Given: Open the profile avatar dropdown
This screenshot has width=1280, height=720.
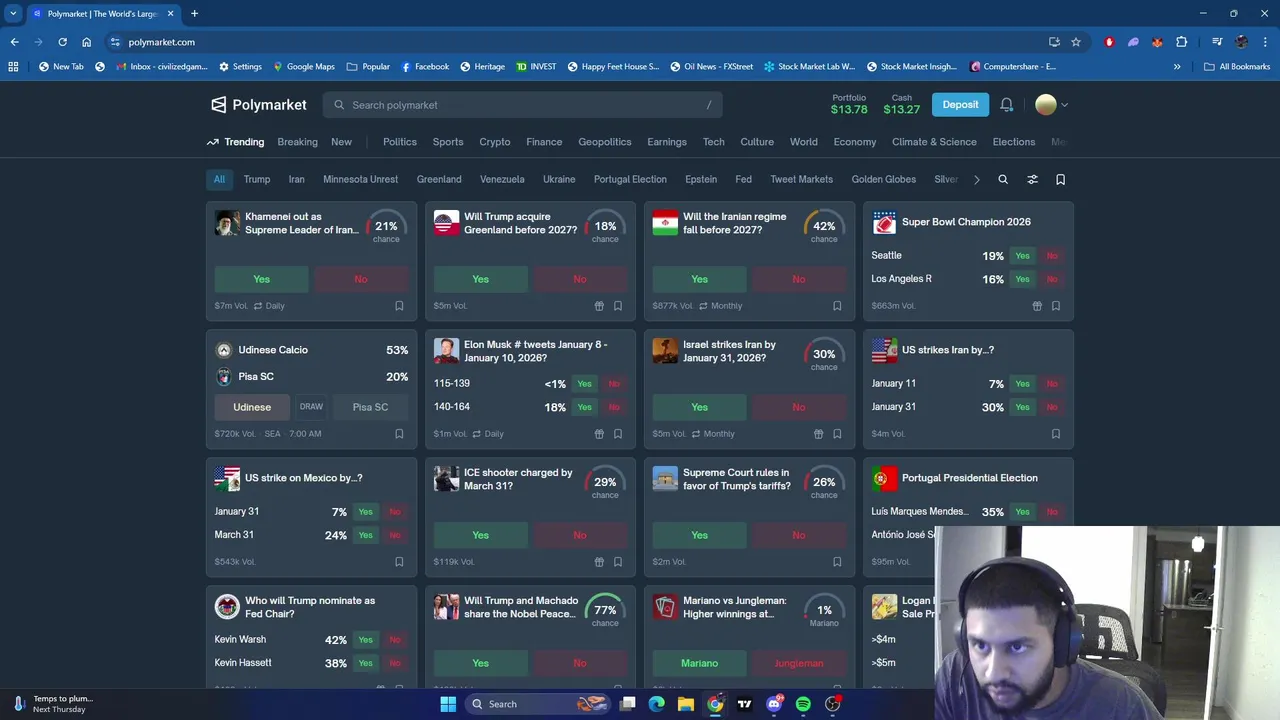Looking at the screenshot, I should point(1051,105).
